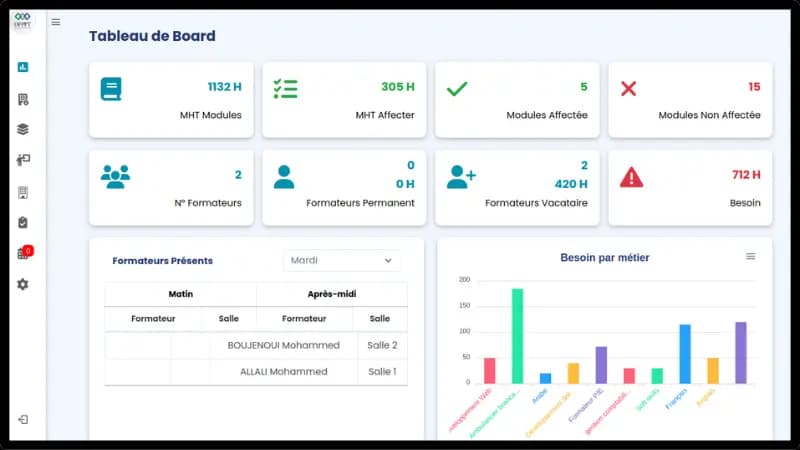The height and width of the screenshot is (450, 800).
Task: Open the stacked layers icon in sidebar
Action: point(23,129)
